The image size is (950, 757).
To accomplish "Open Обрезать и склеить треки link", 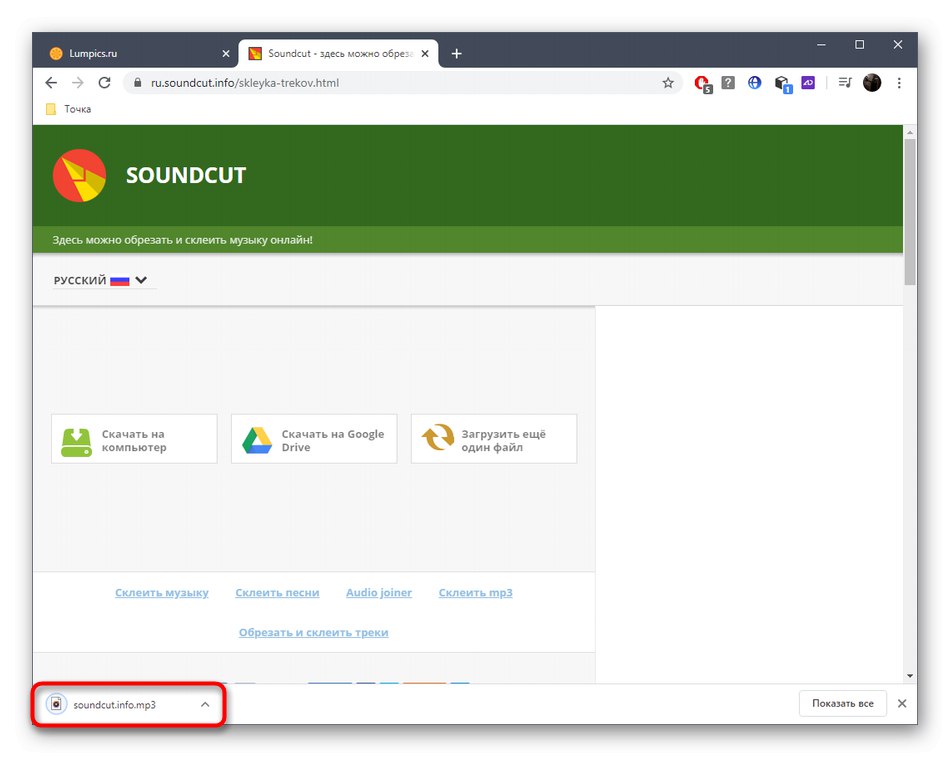I will pos(313,633).
